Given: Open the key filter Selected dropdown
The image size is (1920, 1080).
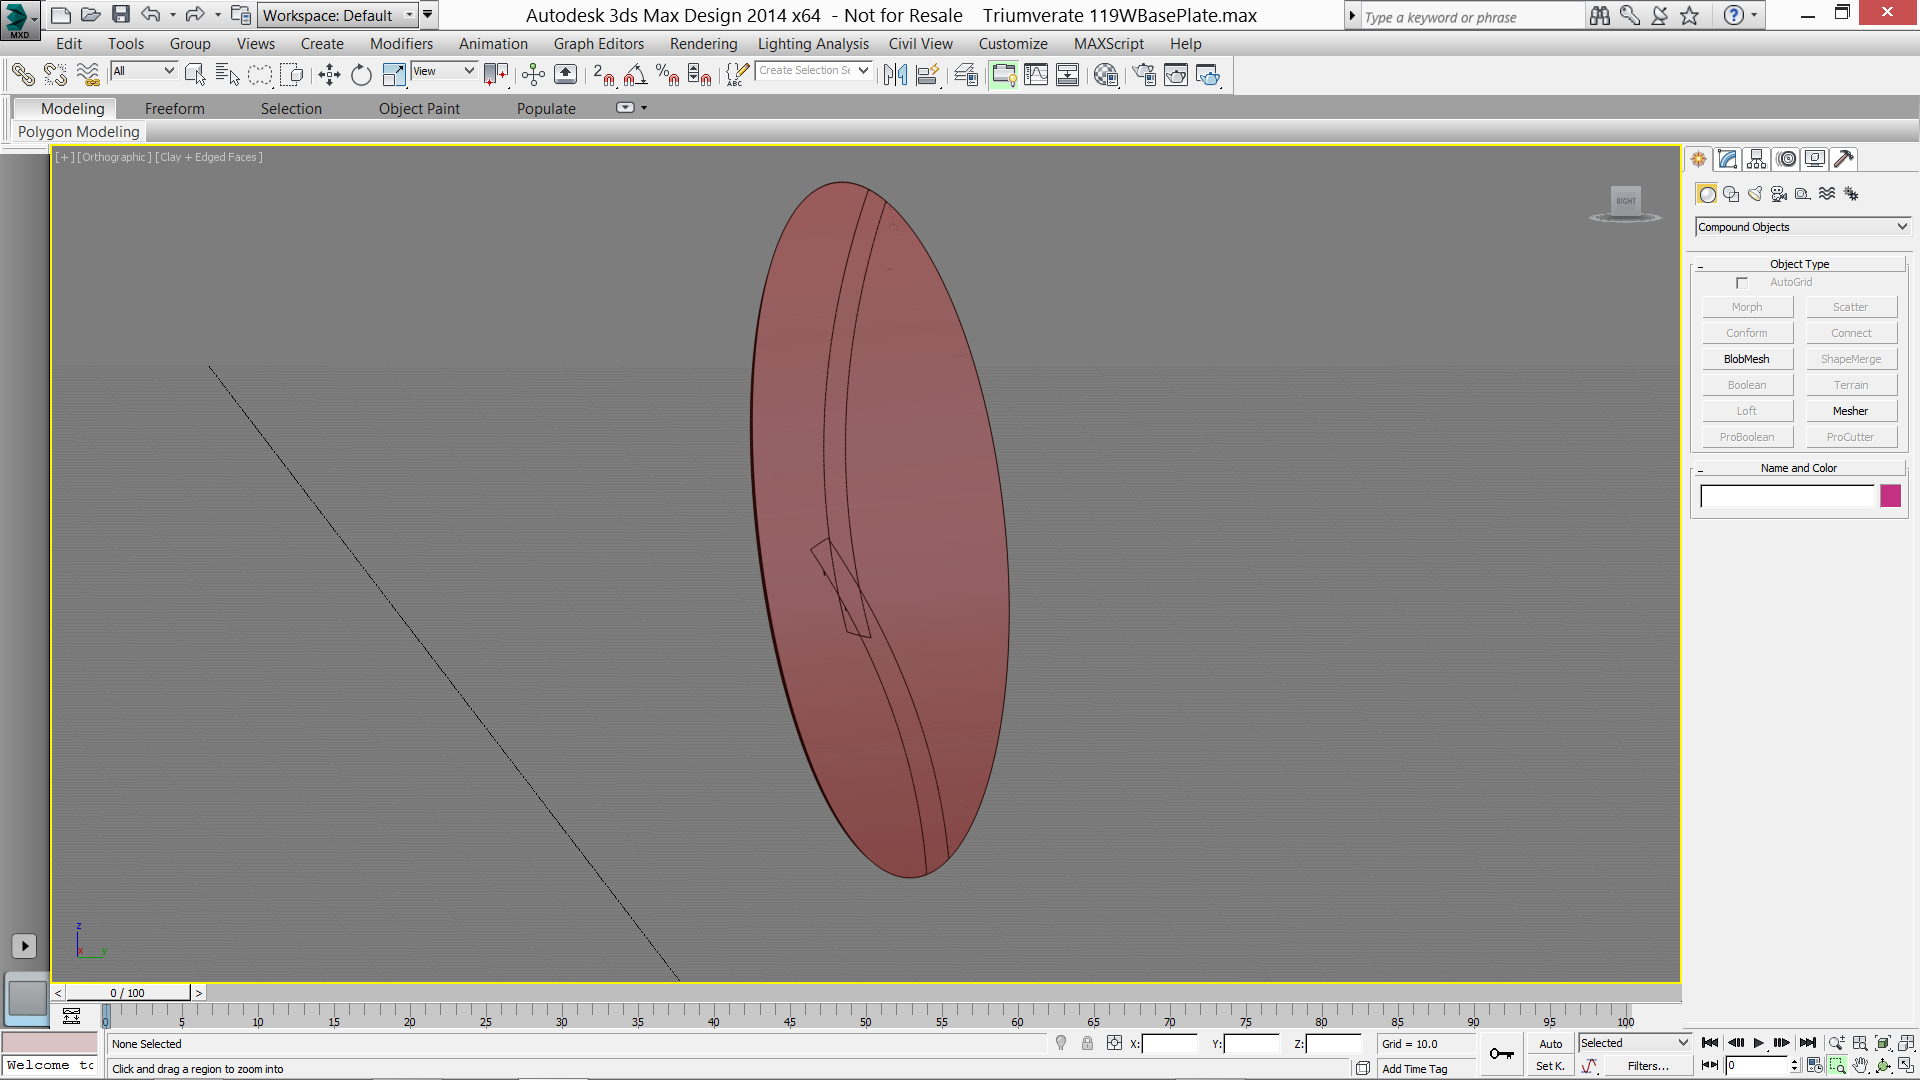Looking at the screenshot, I should pos(1634,1043).
